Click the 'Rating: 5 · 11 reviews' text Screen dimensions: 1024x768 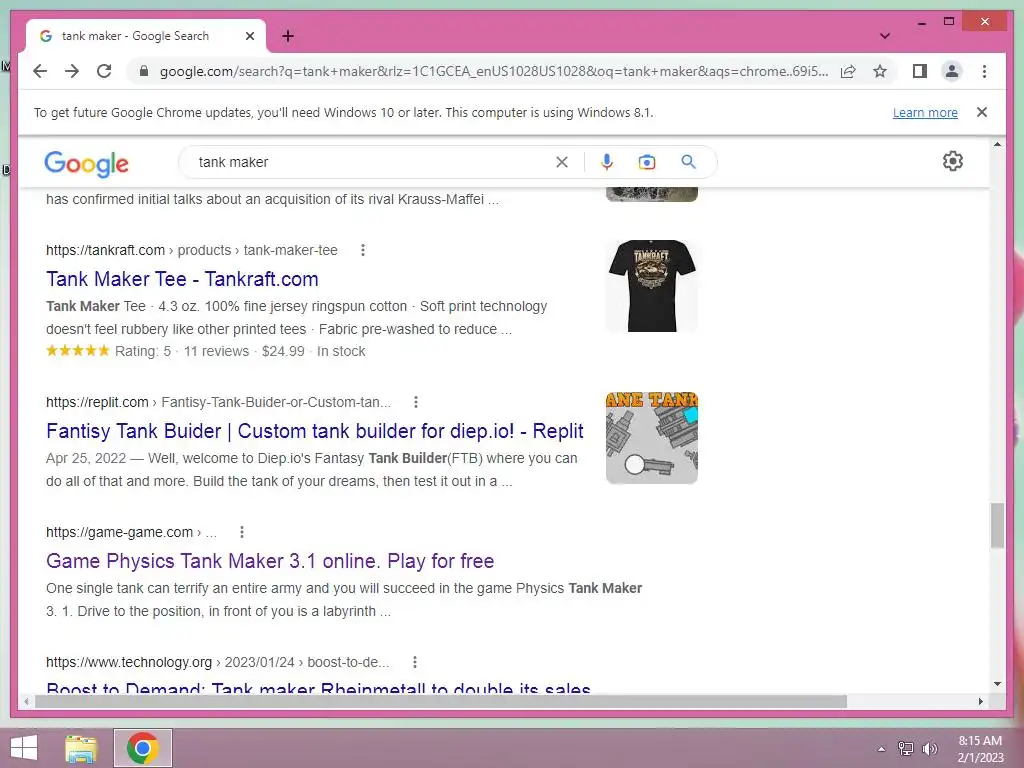[182, 351]
